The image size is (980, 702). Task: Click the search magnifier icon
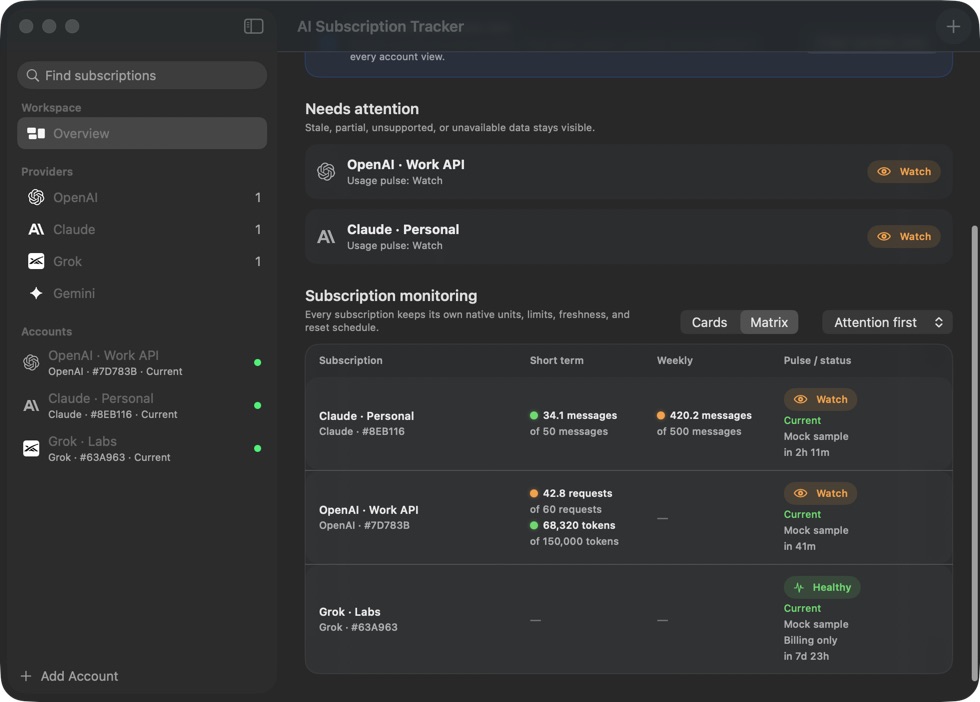[x=32, y=76]
